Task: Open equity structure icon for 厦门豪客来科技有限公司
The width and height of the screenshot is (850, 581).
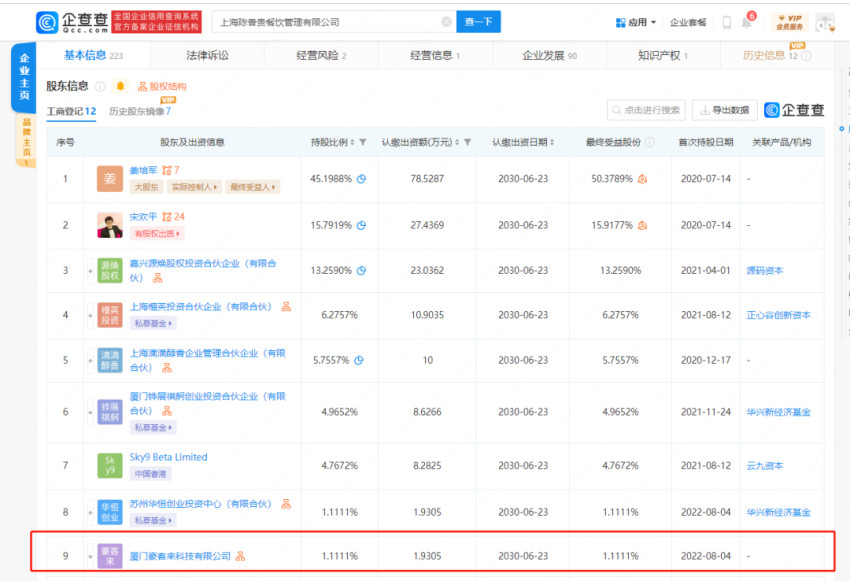Action: pyautogui.click(x=240, y=556)
